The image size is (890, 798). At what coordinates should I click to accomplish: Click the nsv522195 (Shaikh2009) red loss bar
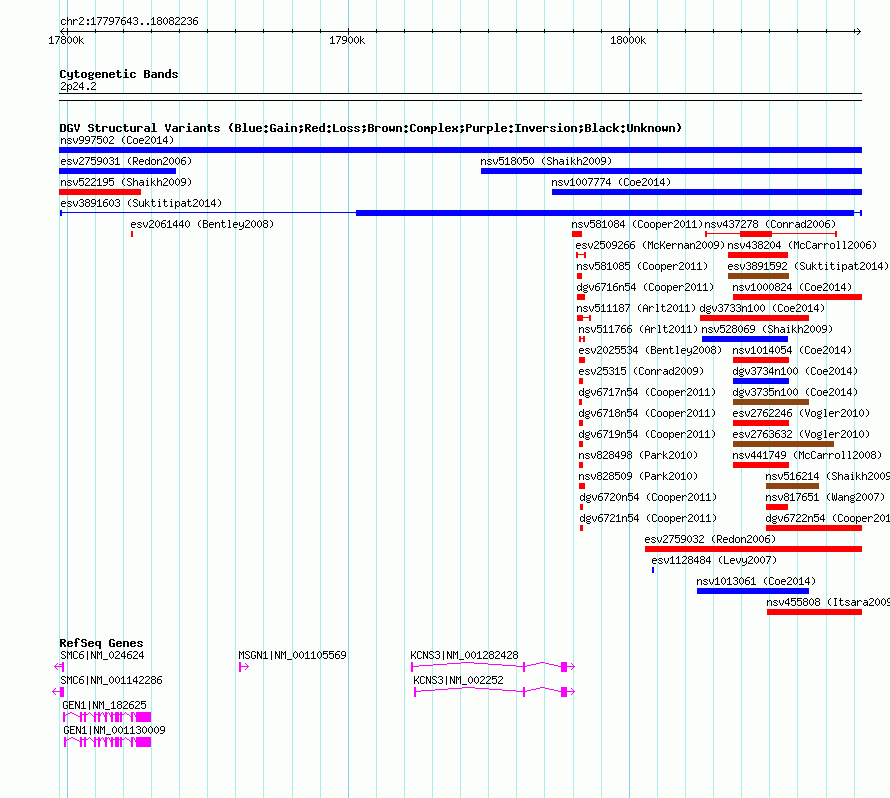coord(100,192)
